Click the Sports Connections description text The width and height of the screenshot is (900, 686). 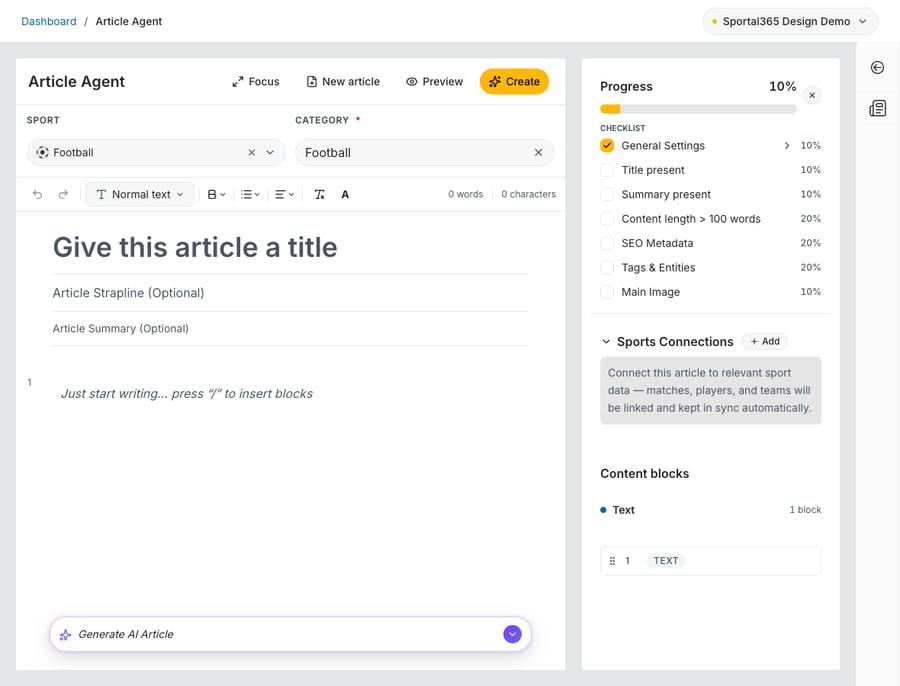coord(710,390)
